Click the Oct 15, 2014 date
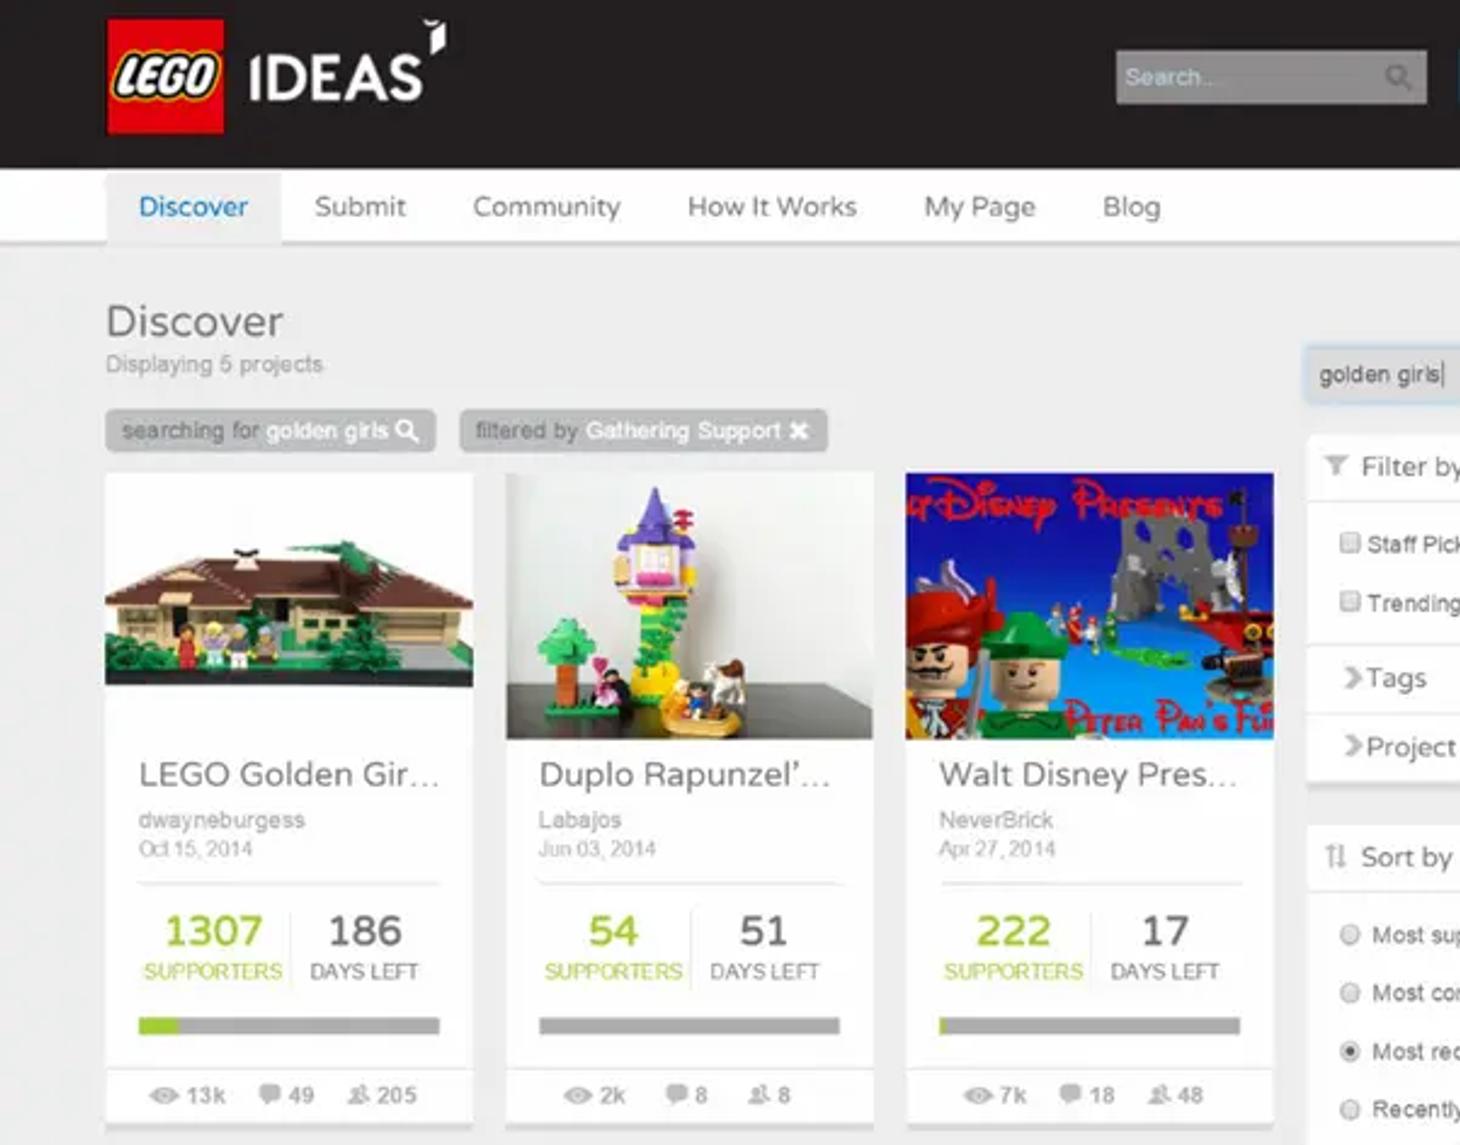This screenshot has width=1460, height=1145. [195, 849]
